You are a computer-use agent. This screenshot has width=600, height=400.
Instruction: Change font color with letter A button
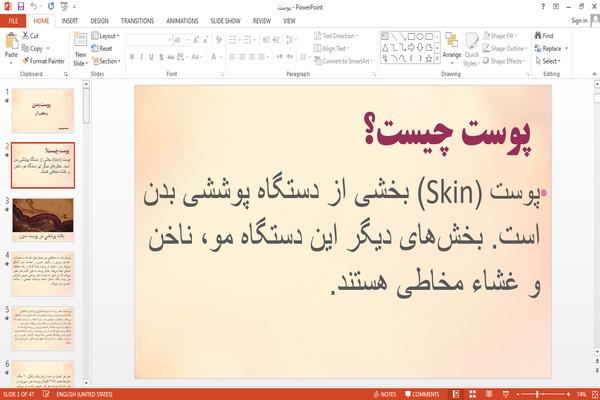click(214, 57)
